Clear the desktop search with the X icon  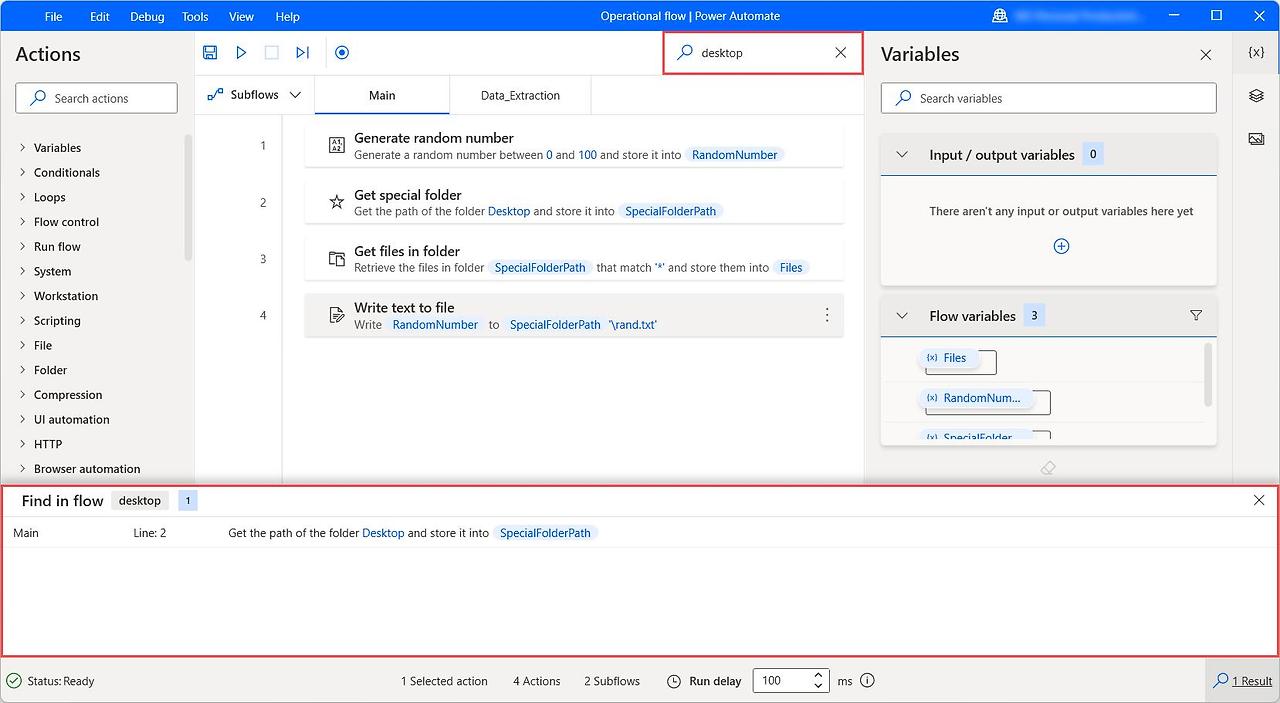841,52
